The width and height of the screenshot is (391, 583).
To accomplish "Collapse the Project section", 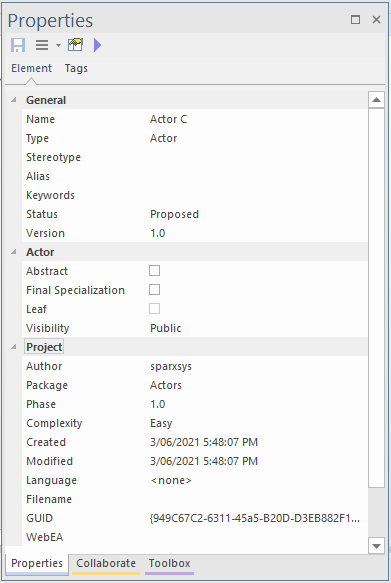I will point(14,347).
